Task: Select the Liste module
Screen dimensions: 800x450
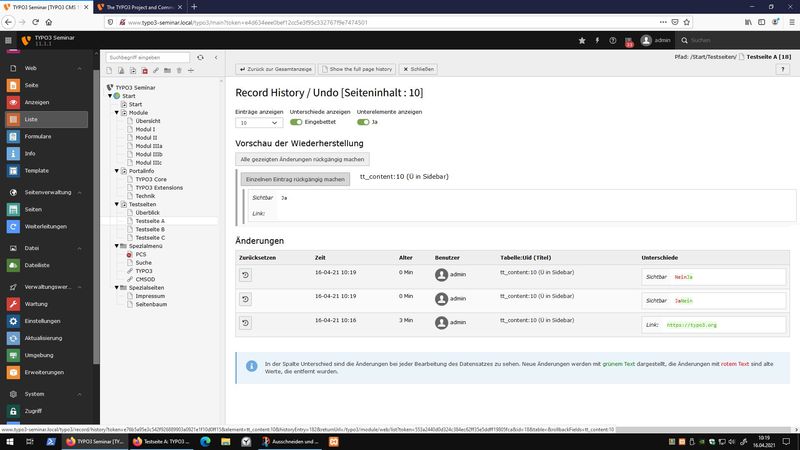Action: (x=46, y=119)
